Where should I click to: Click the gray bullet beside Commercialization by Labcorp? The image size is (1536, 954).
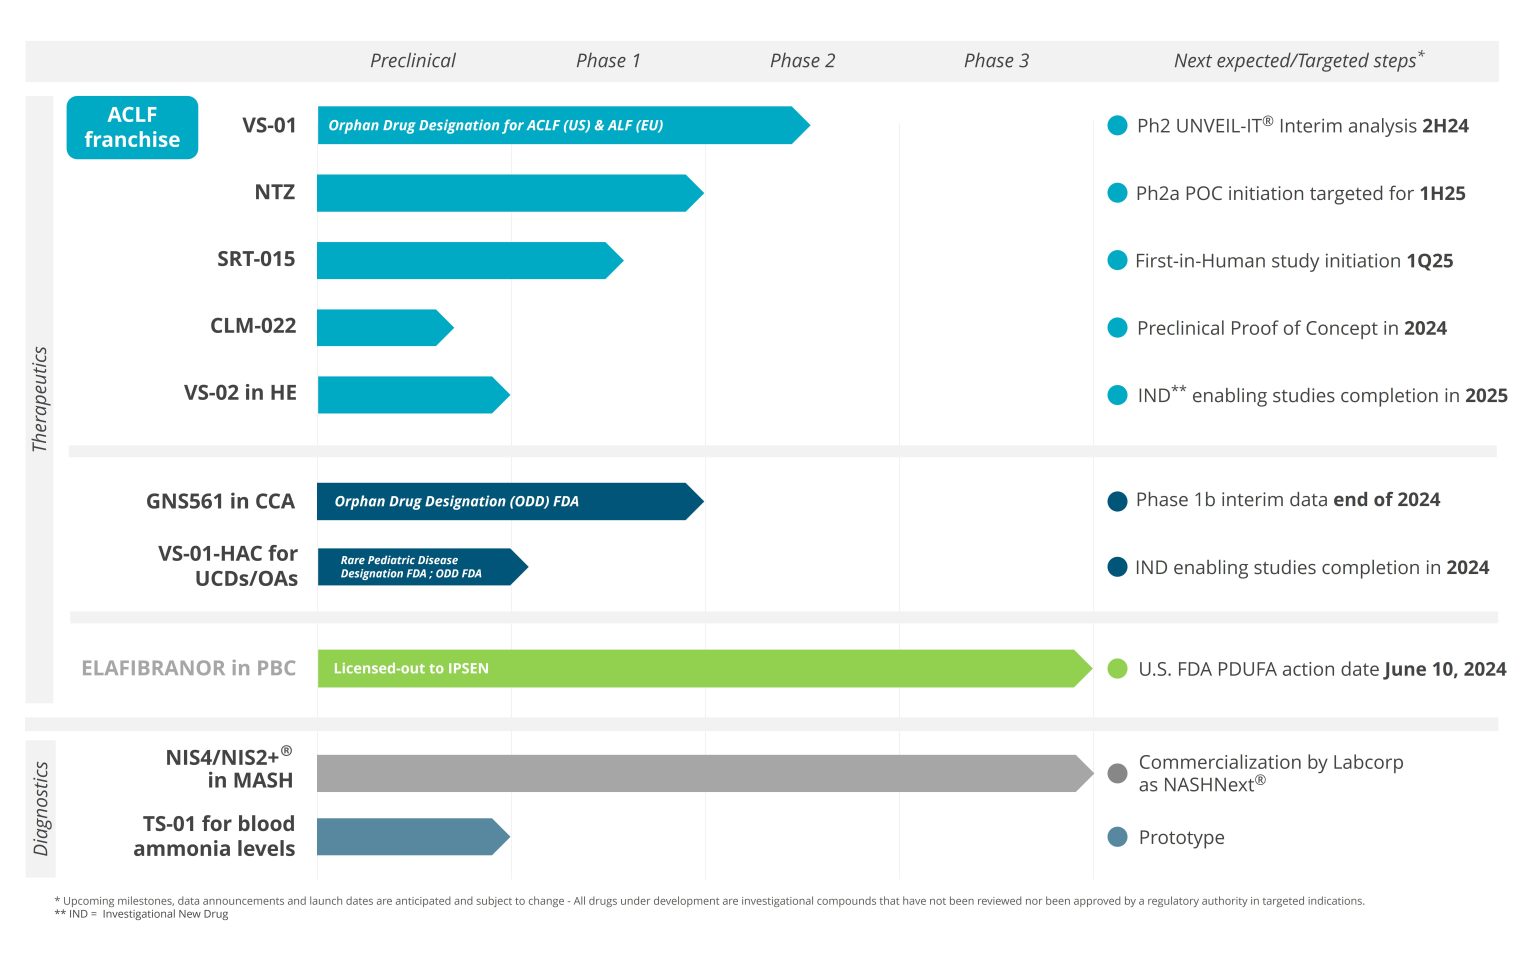pos(1117,773)
